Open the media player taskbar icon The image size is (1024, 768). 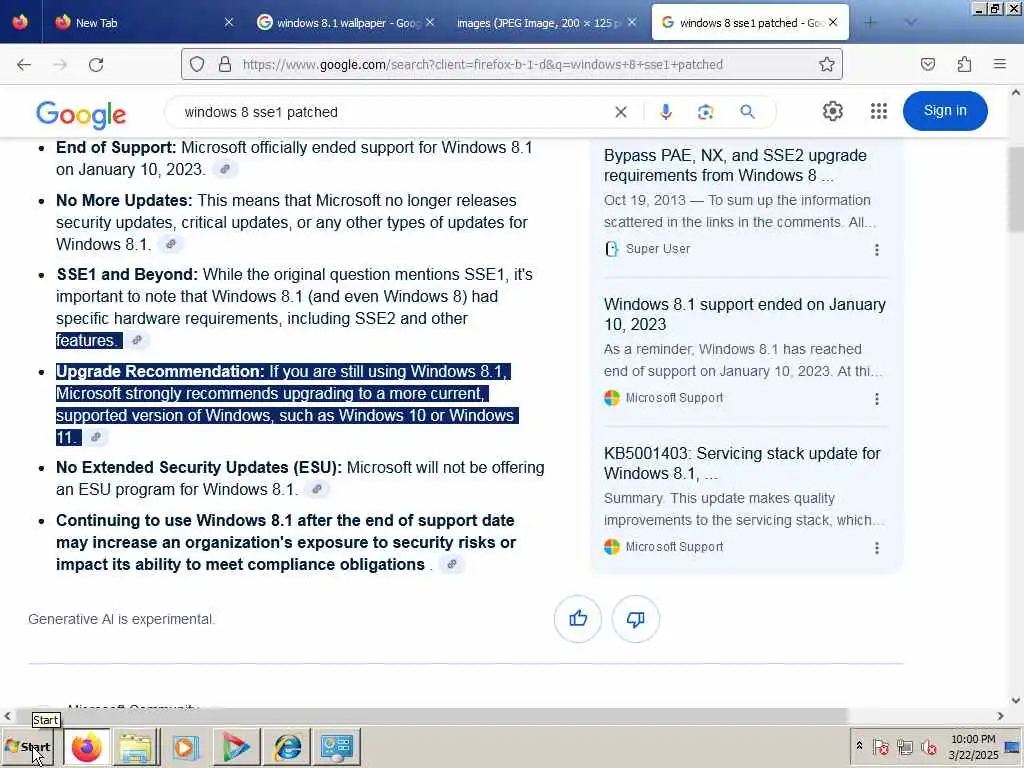pyautogui.click(x=185, y=747)
